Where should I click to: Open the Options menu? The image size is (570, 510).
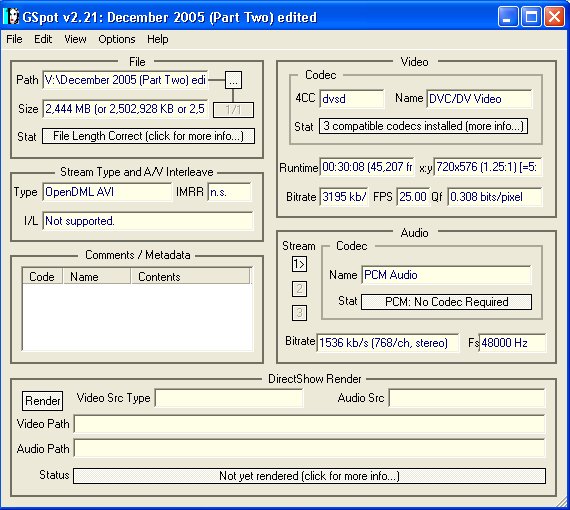tap(117, 39)
